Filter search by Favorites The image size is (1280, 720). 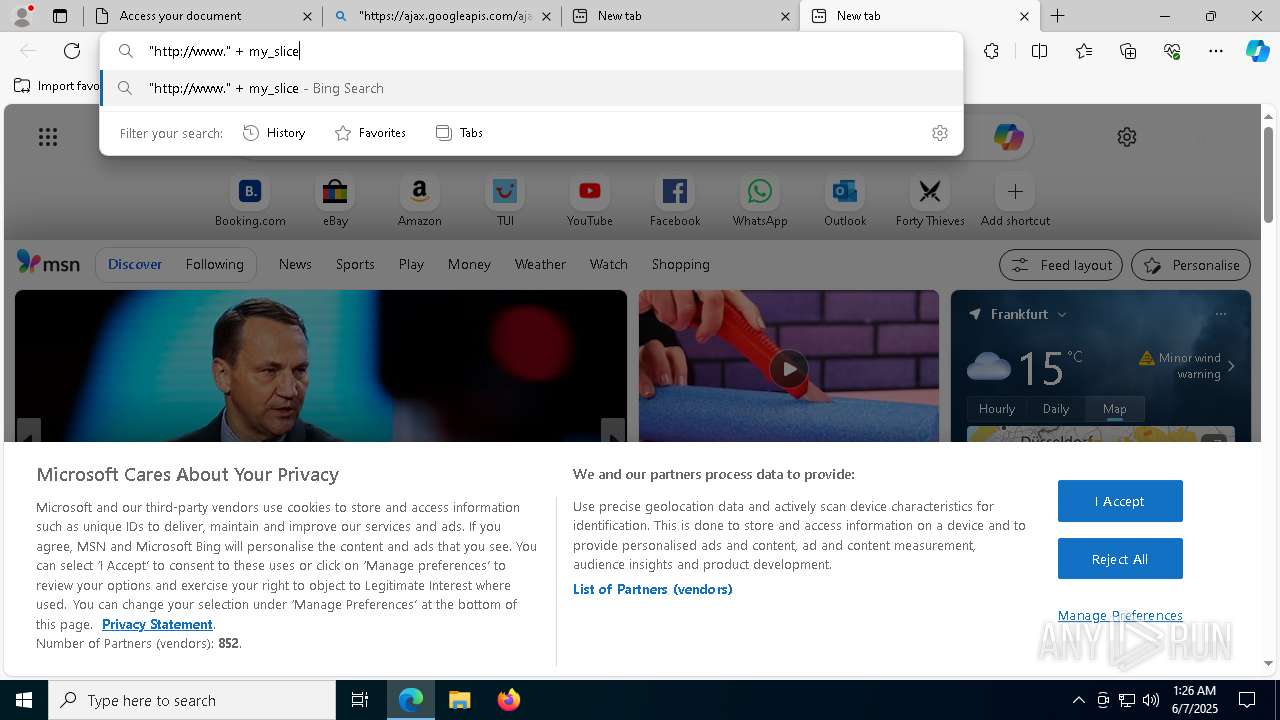370,133
